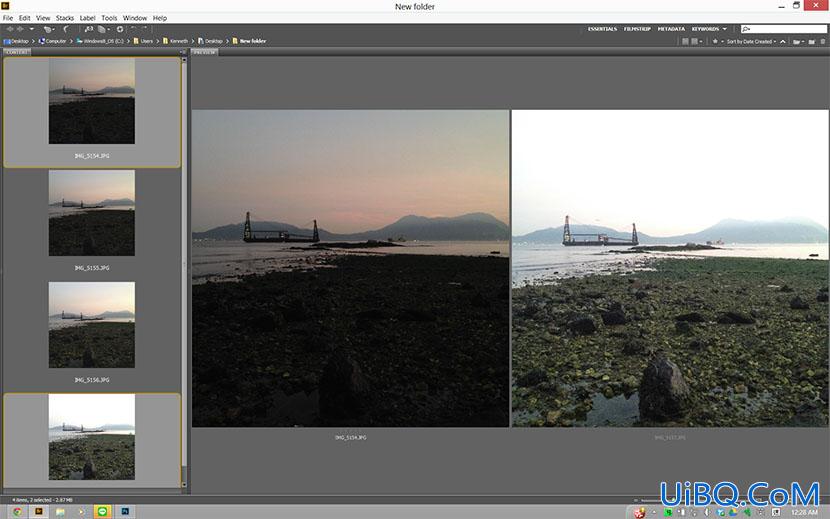
Task: Open File Explorer from the taskbar
Action: (x=60, y=512)
